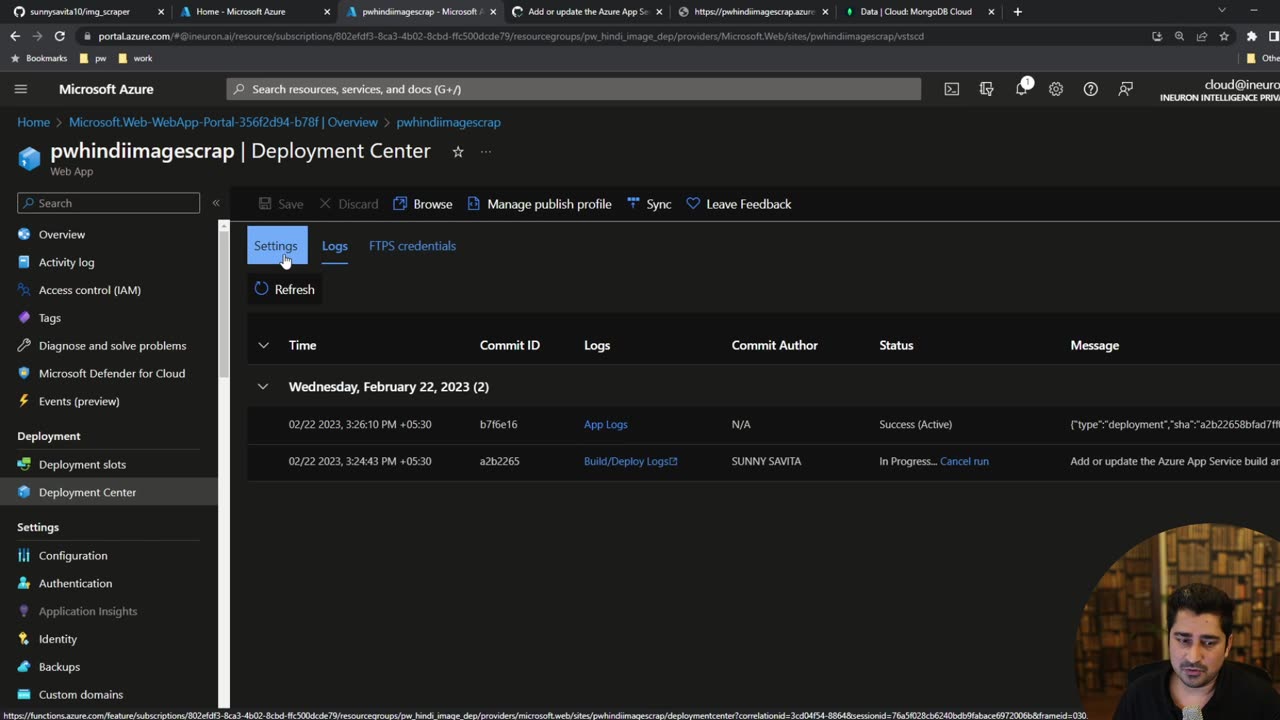
Task: Click the Application Insights bulb icon
Action: click(x=24, y=611)
